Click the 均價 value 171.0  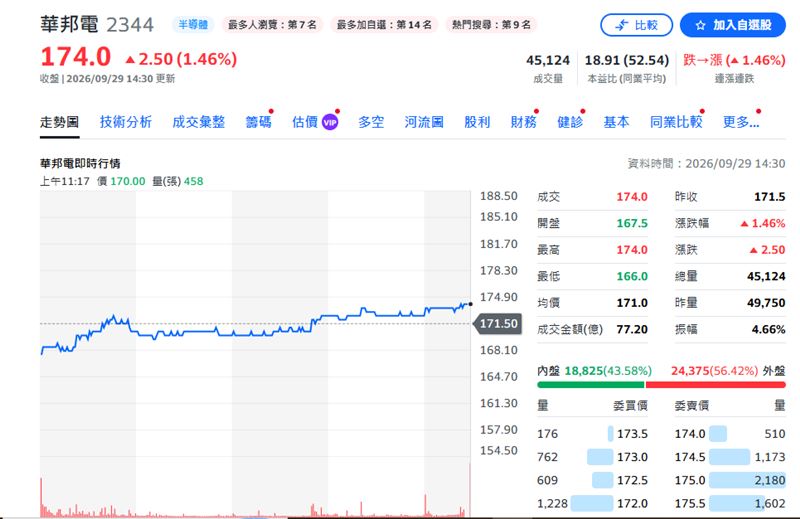pos(632,303)
